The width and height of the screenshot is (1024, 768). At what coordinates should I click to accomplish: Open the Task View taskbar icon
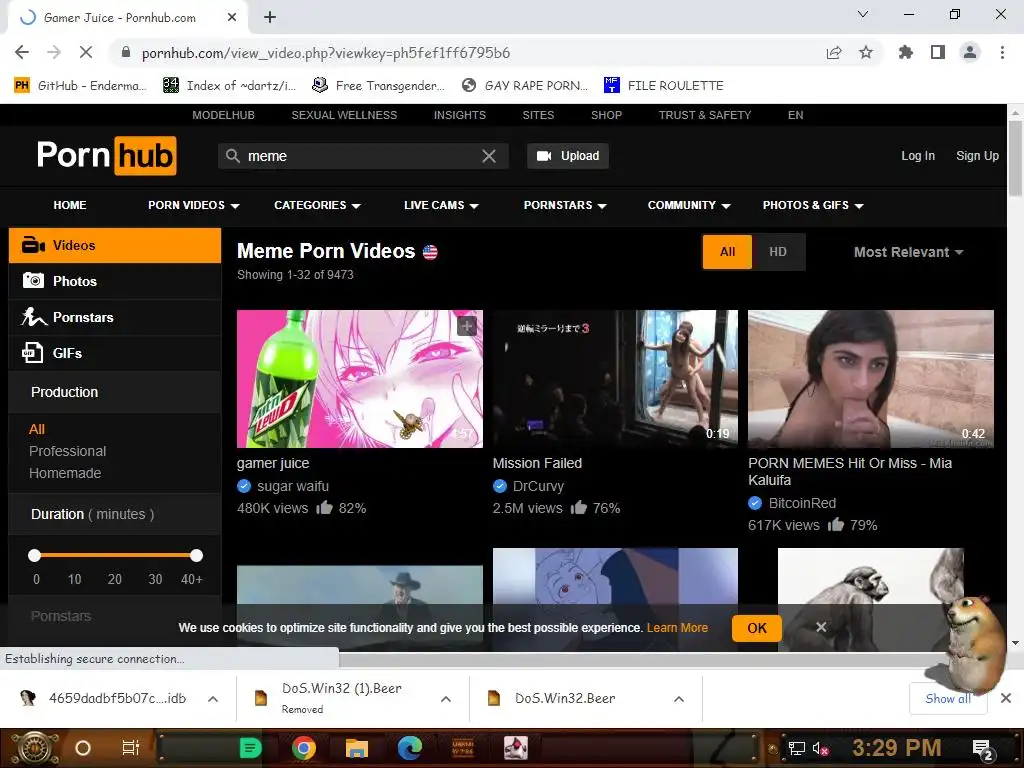tap(131, 748)
